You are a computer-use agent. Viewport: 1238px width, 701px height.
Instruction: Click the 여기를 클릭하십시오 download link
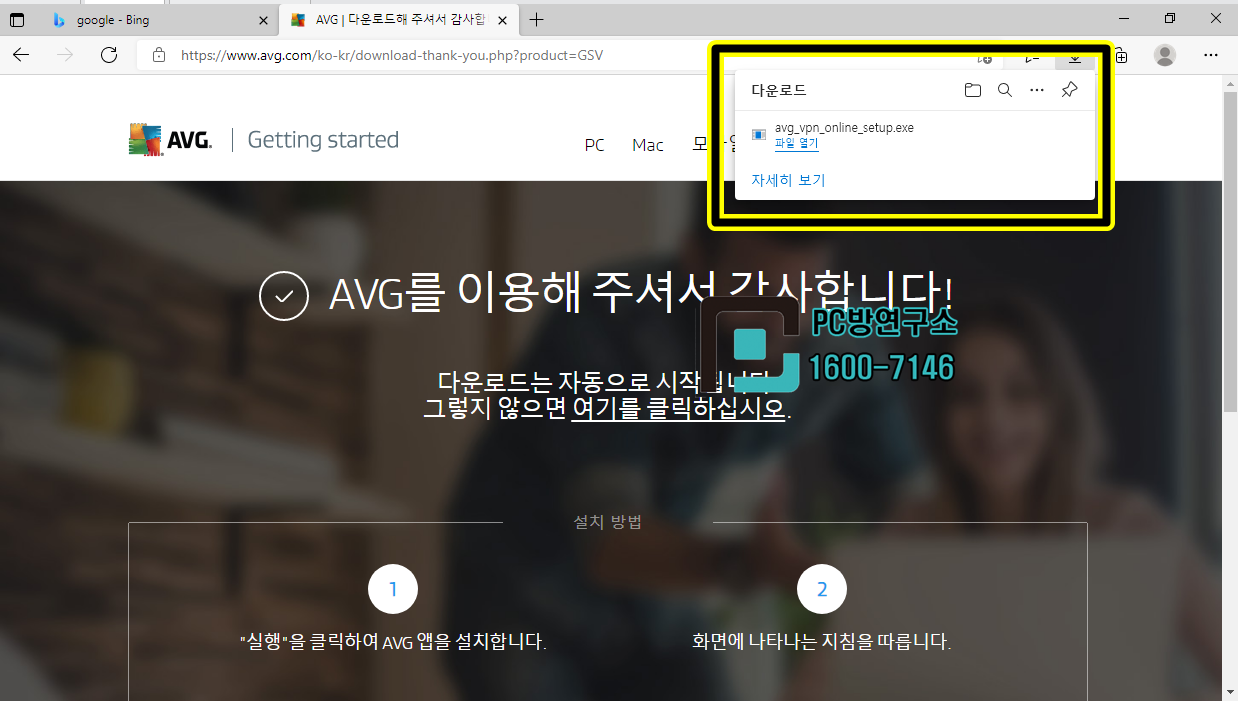[679, 409]
